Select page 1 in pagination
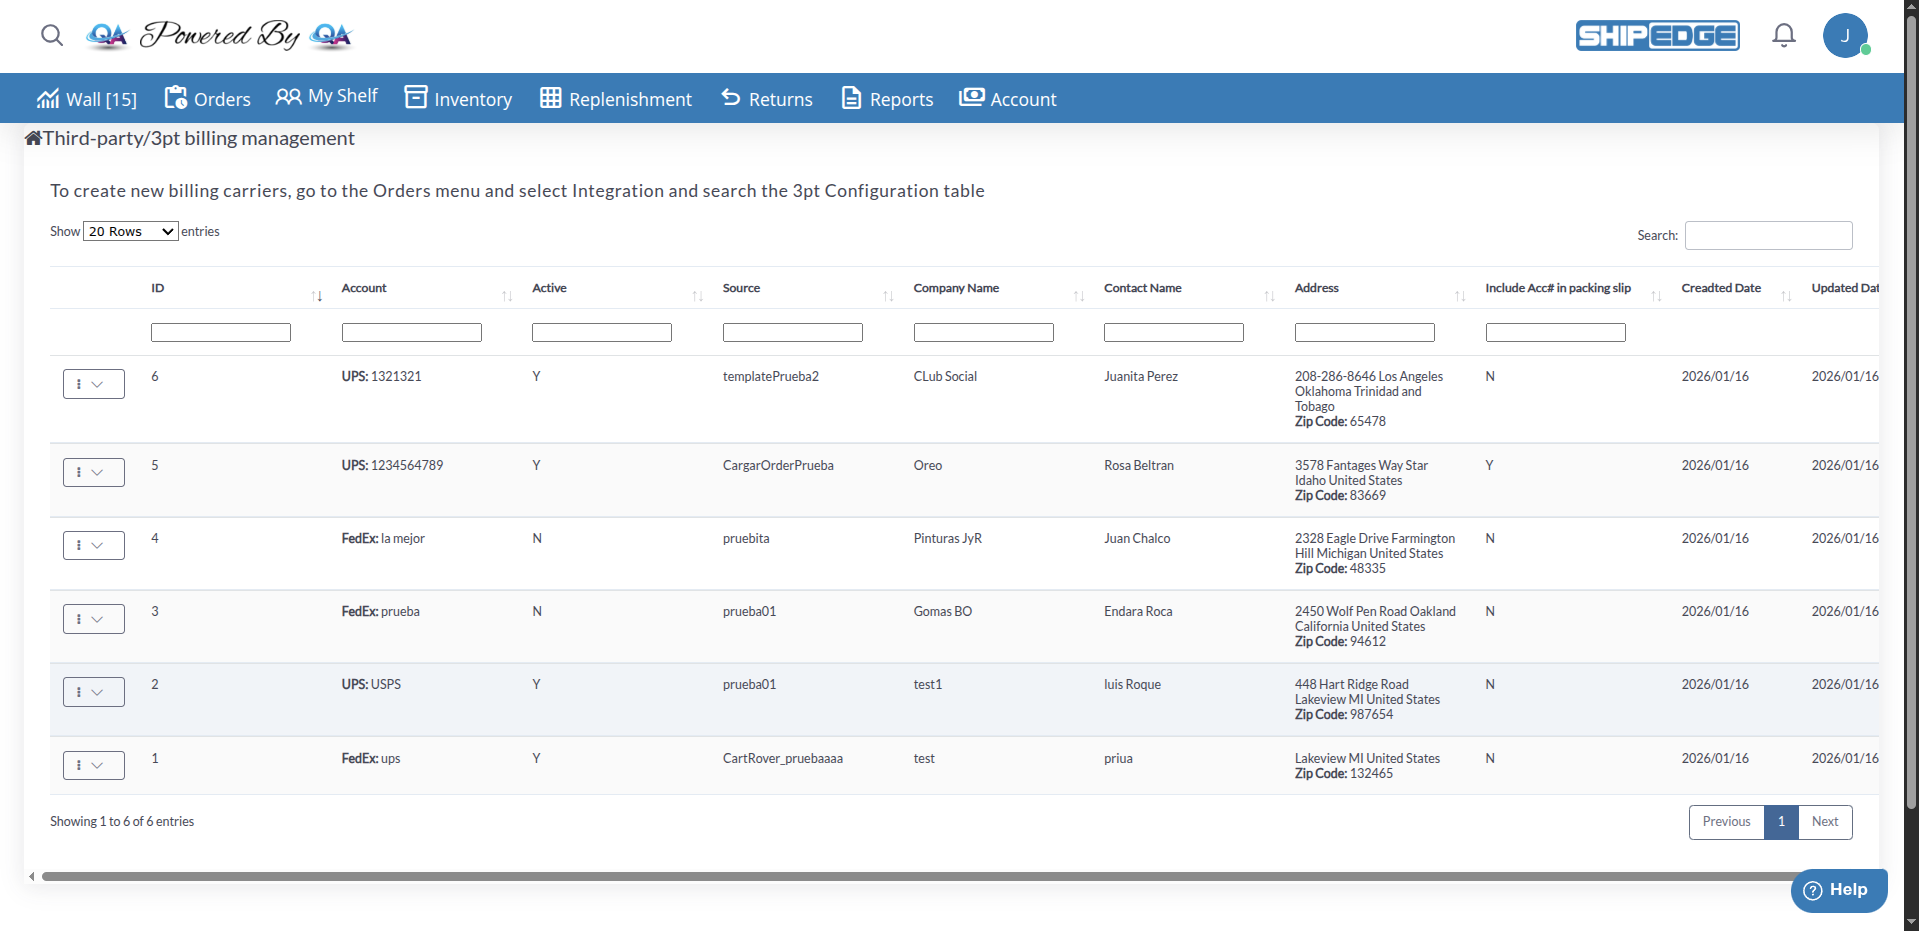Screen dimensions: 1919x931 1781,821
